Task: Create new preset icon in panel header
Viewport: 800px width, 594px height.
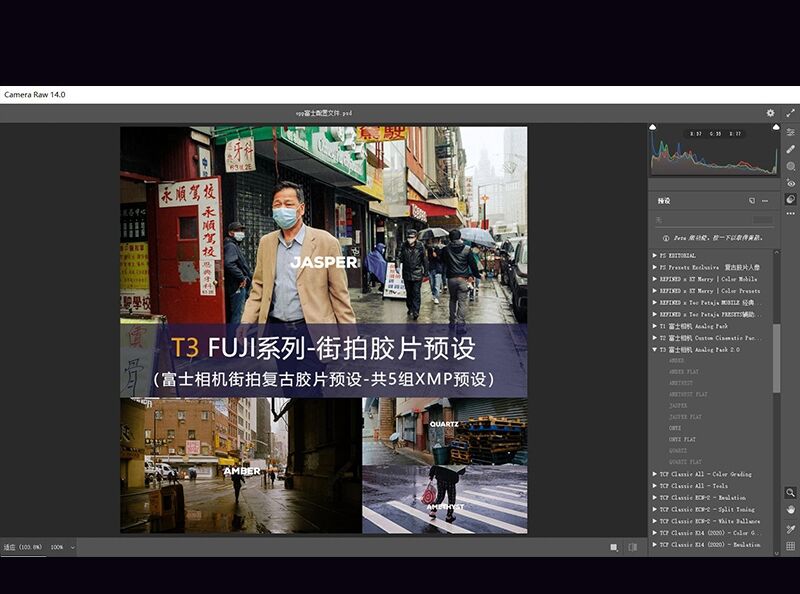Action: [752, 201]
